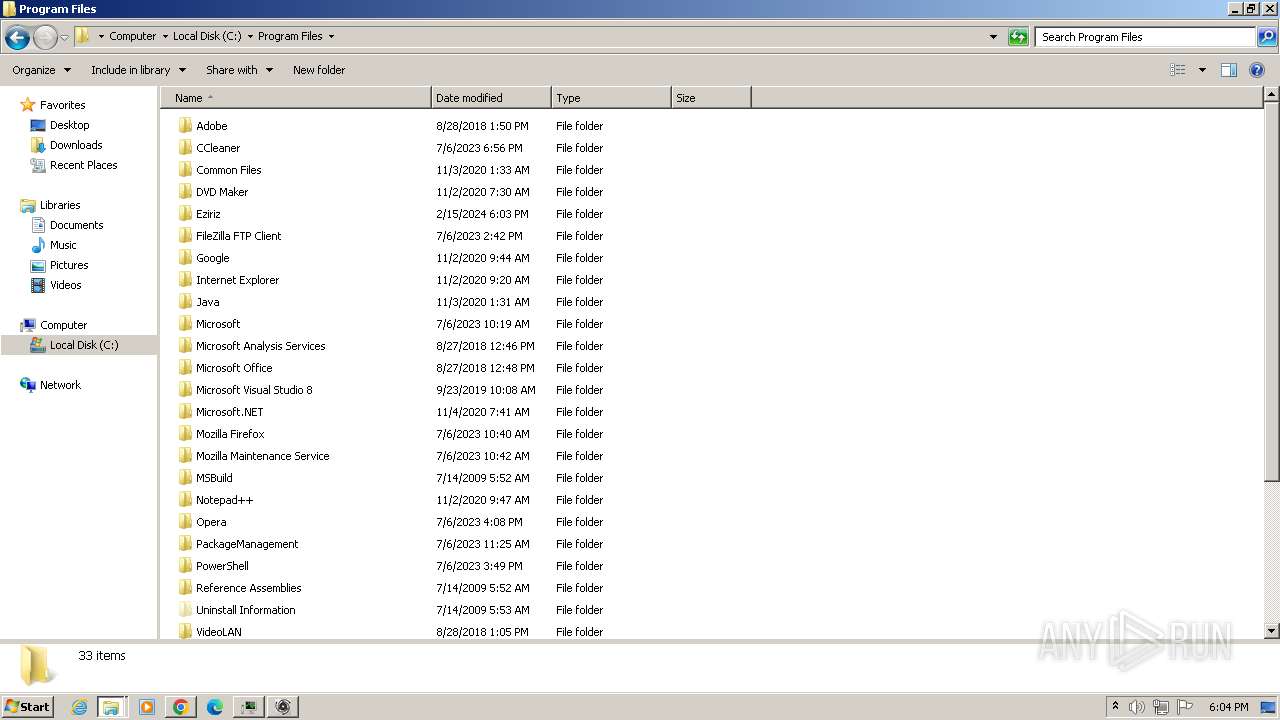Click into Search Program Files box
1280x720 pixels.
pyautogui.click(x=1145, y=37)
